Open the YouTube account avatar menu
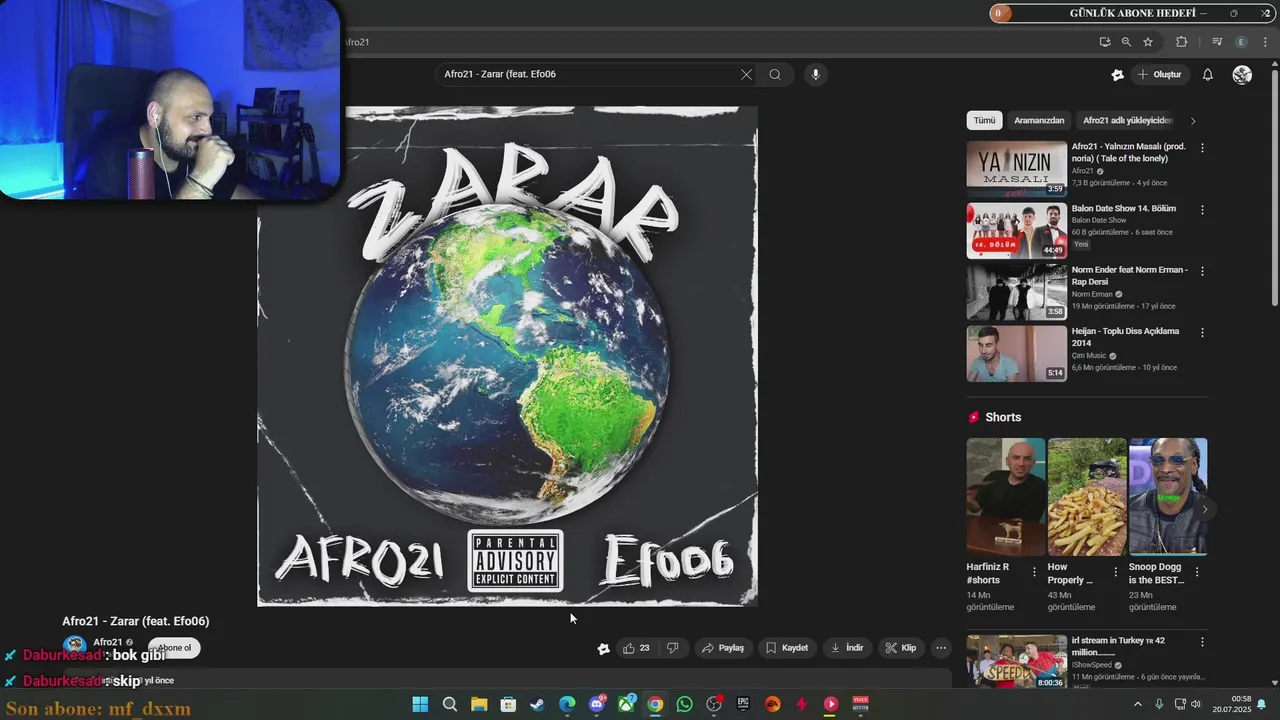This screenshot has height=720, width=1280. (1242, 74)
